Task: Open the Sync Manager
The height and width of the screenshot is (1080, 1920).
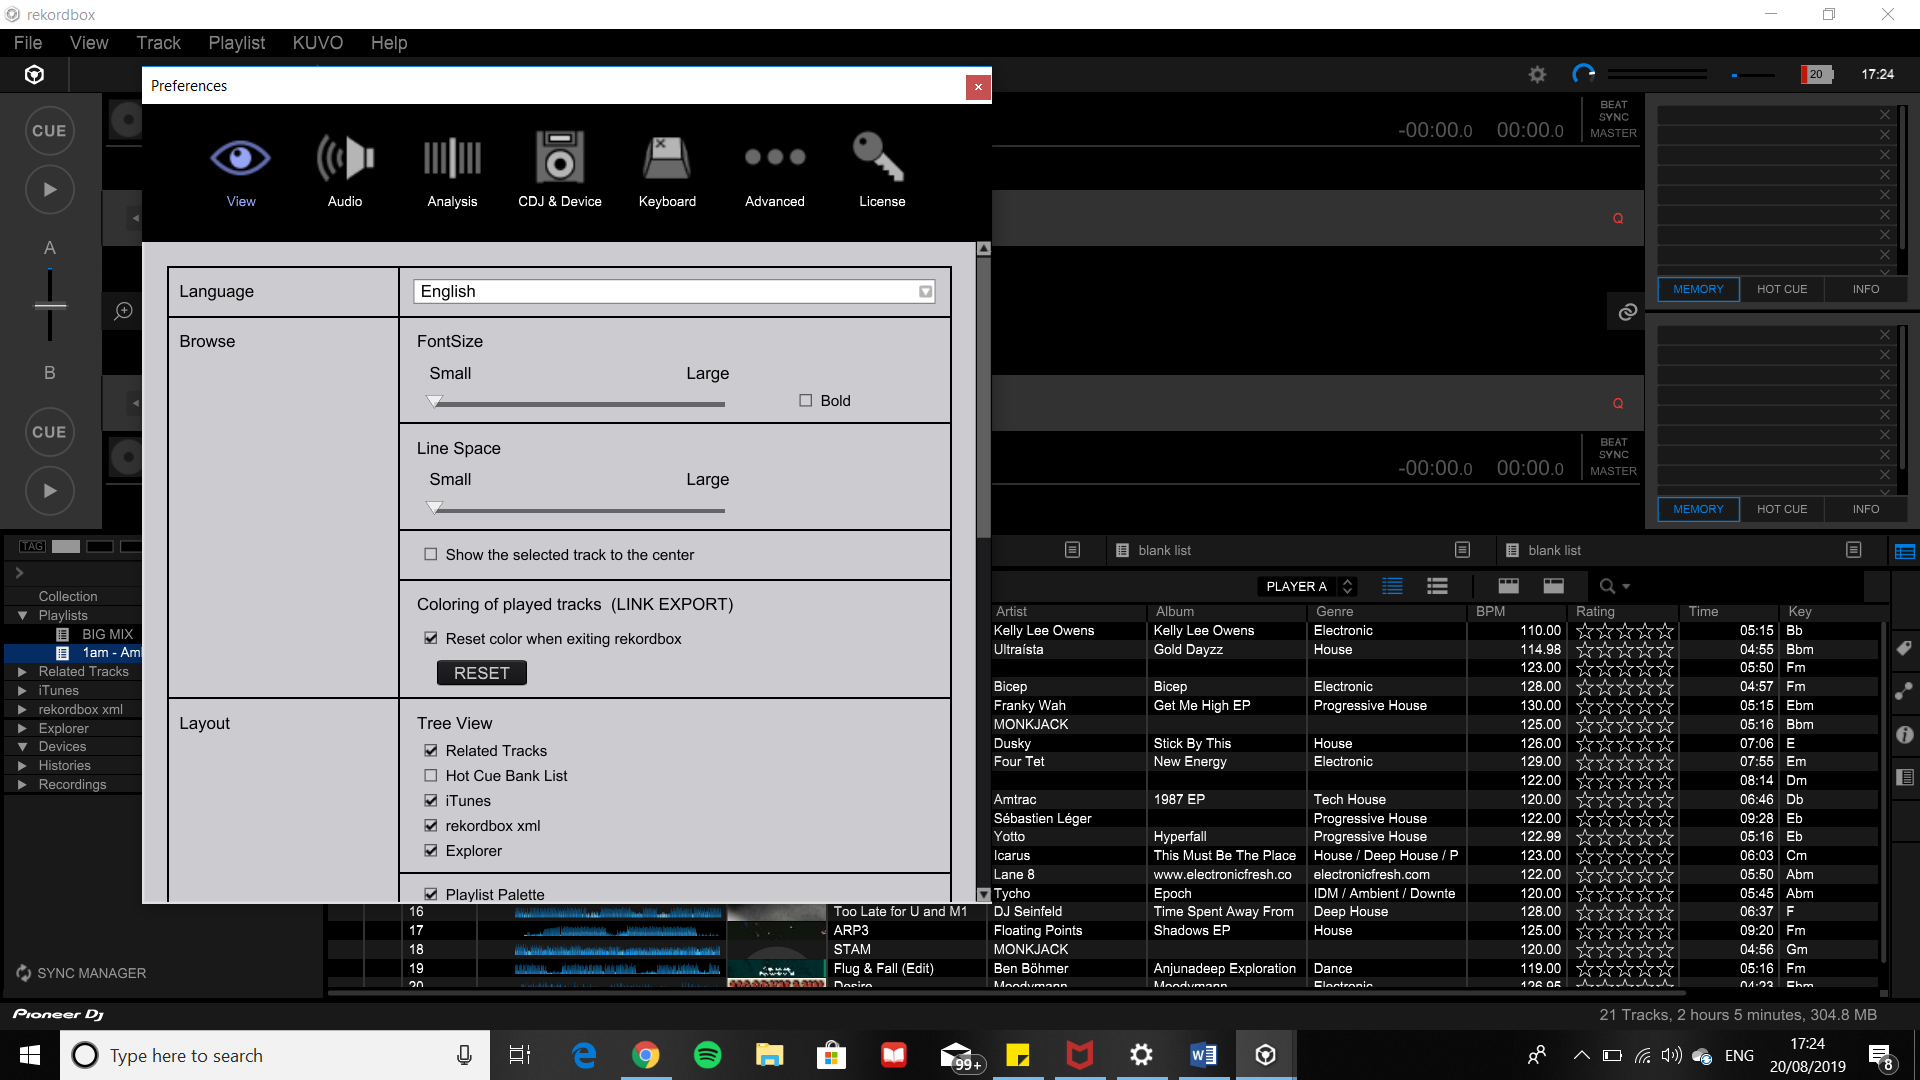Action: [x=81, y=973]
